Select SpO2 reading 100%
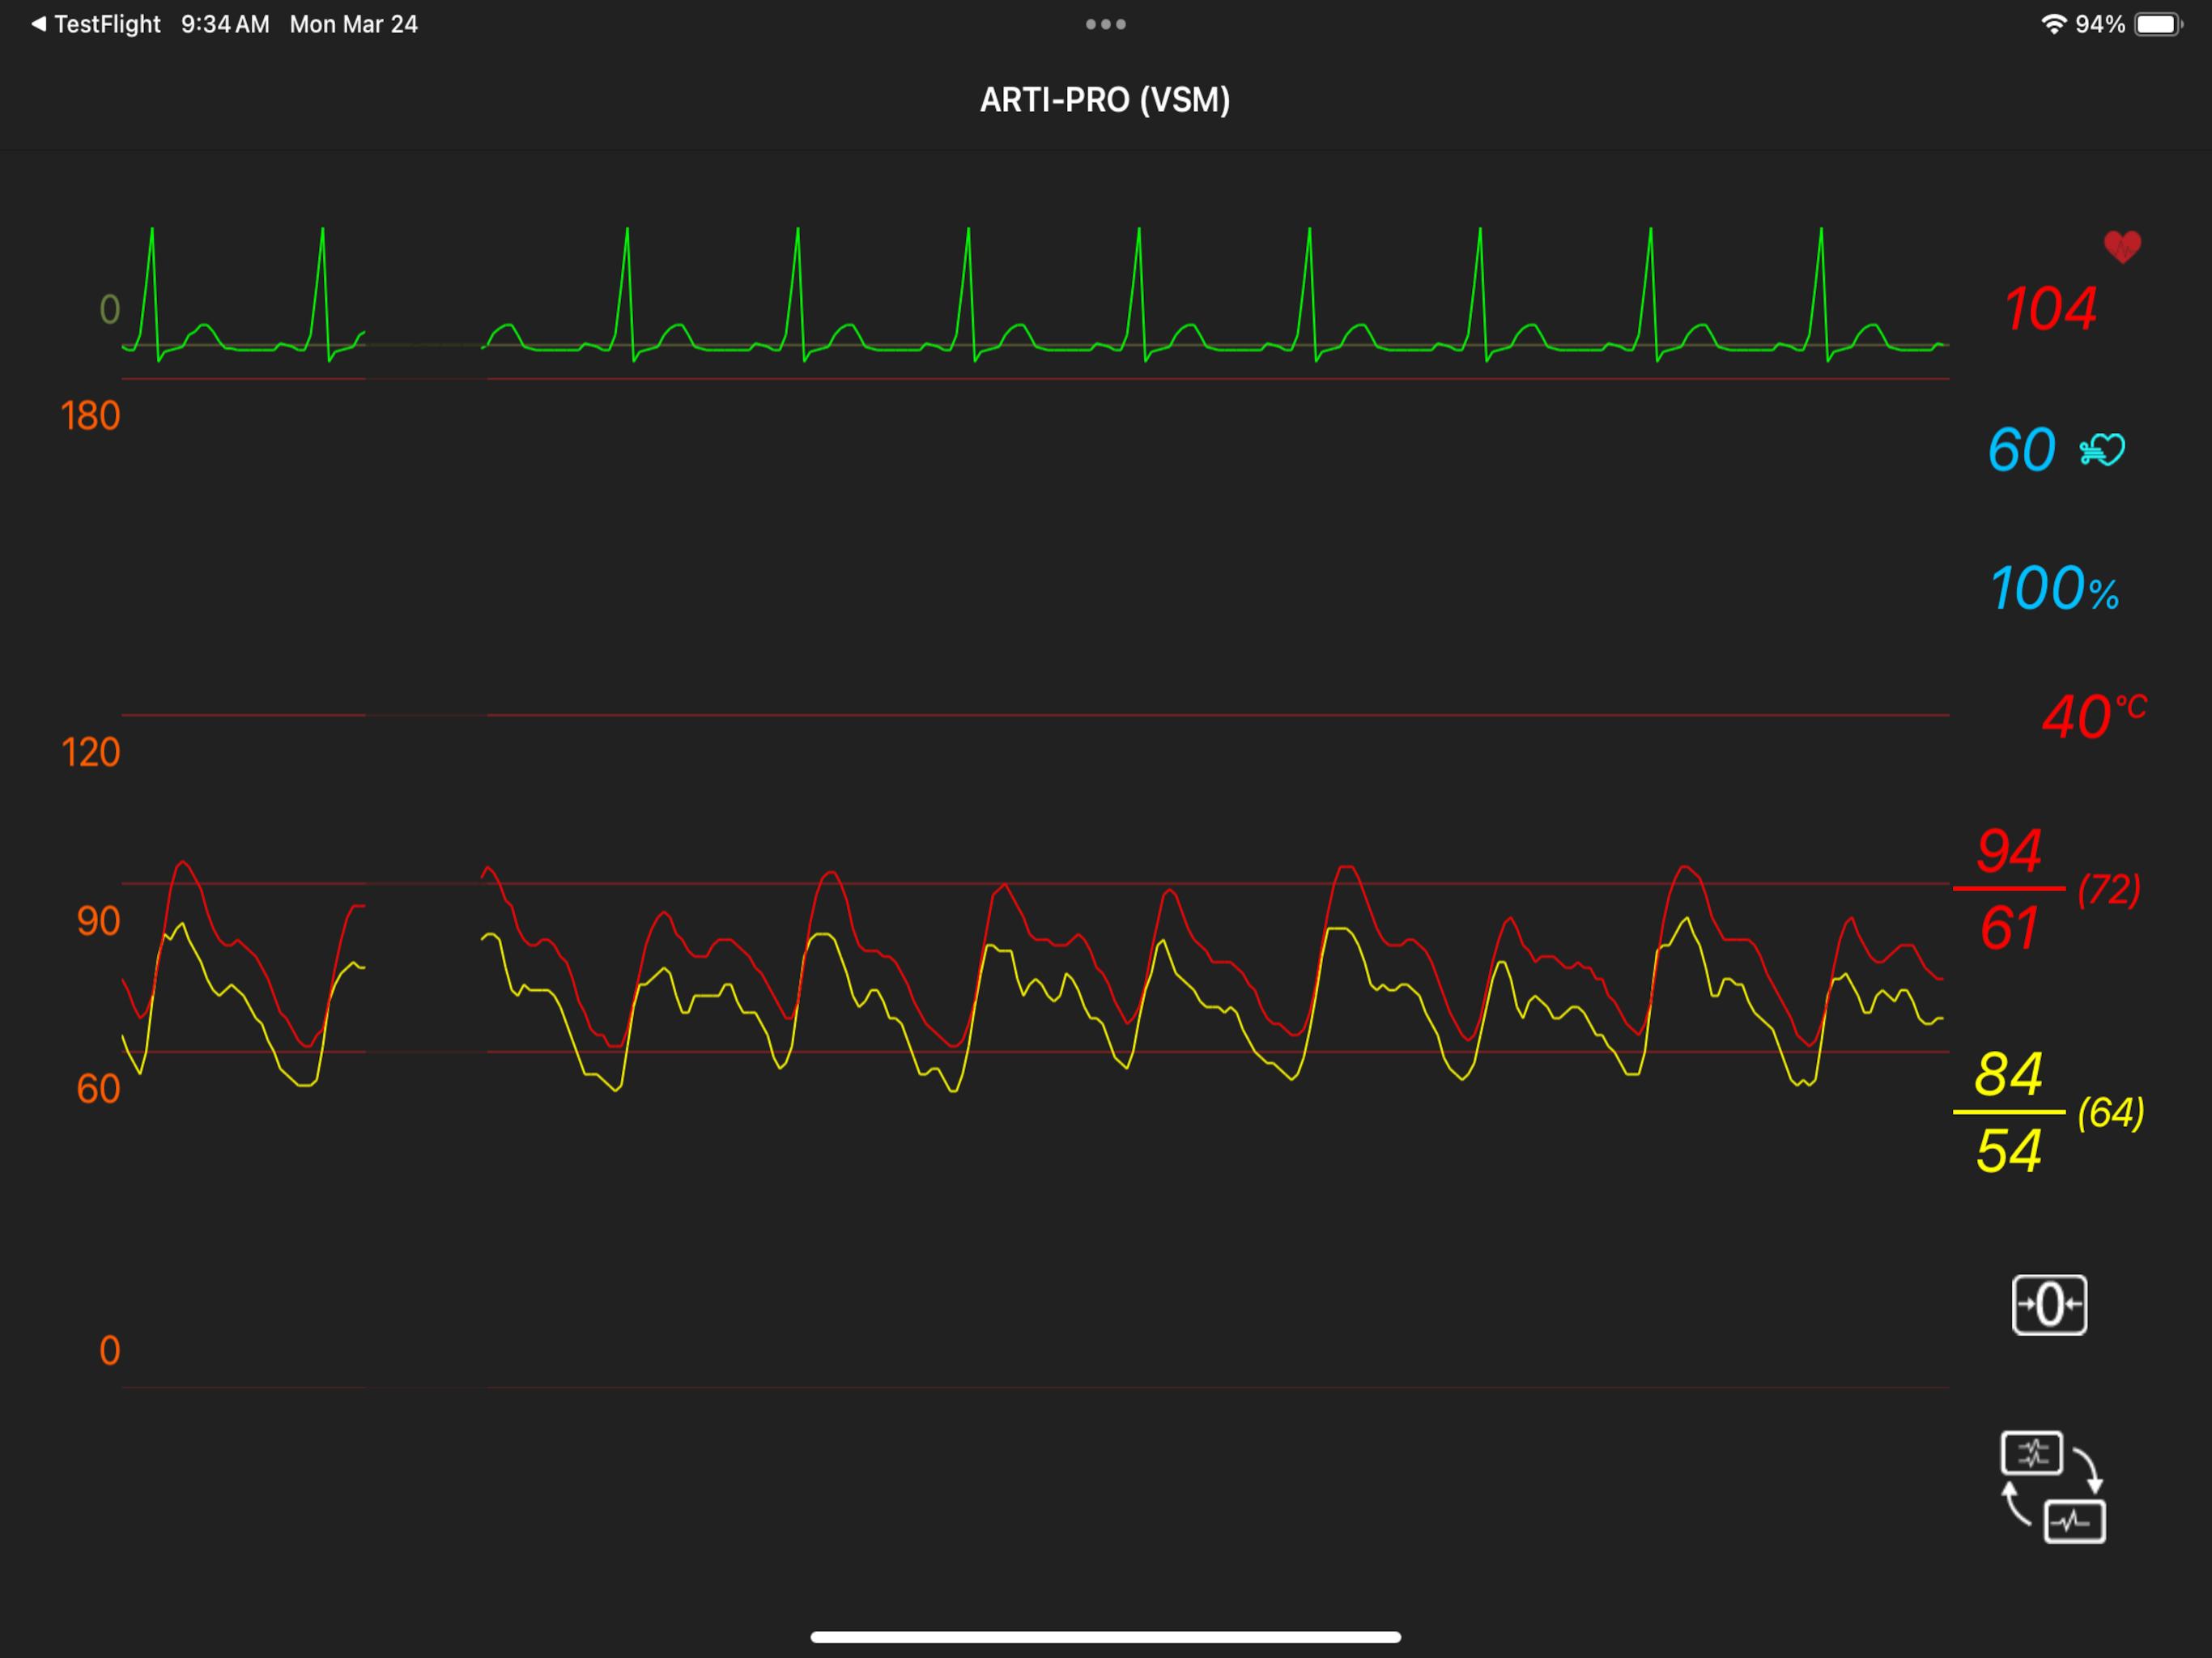Screen dimensions: 2212x1658 [2054, 588]
